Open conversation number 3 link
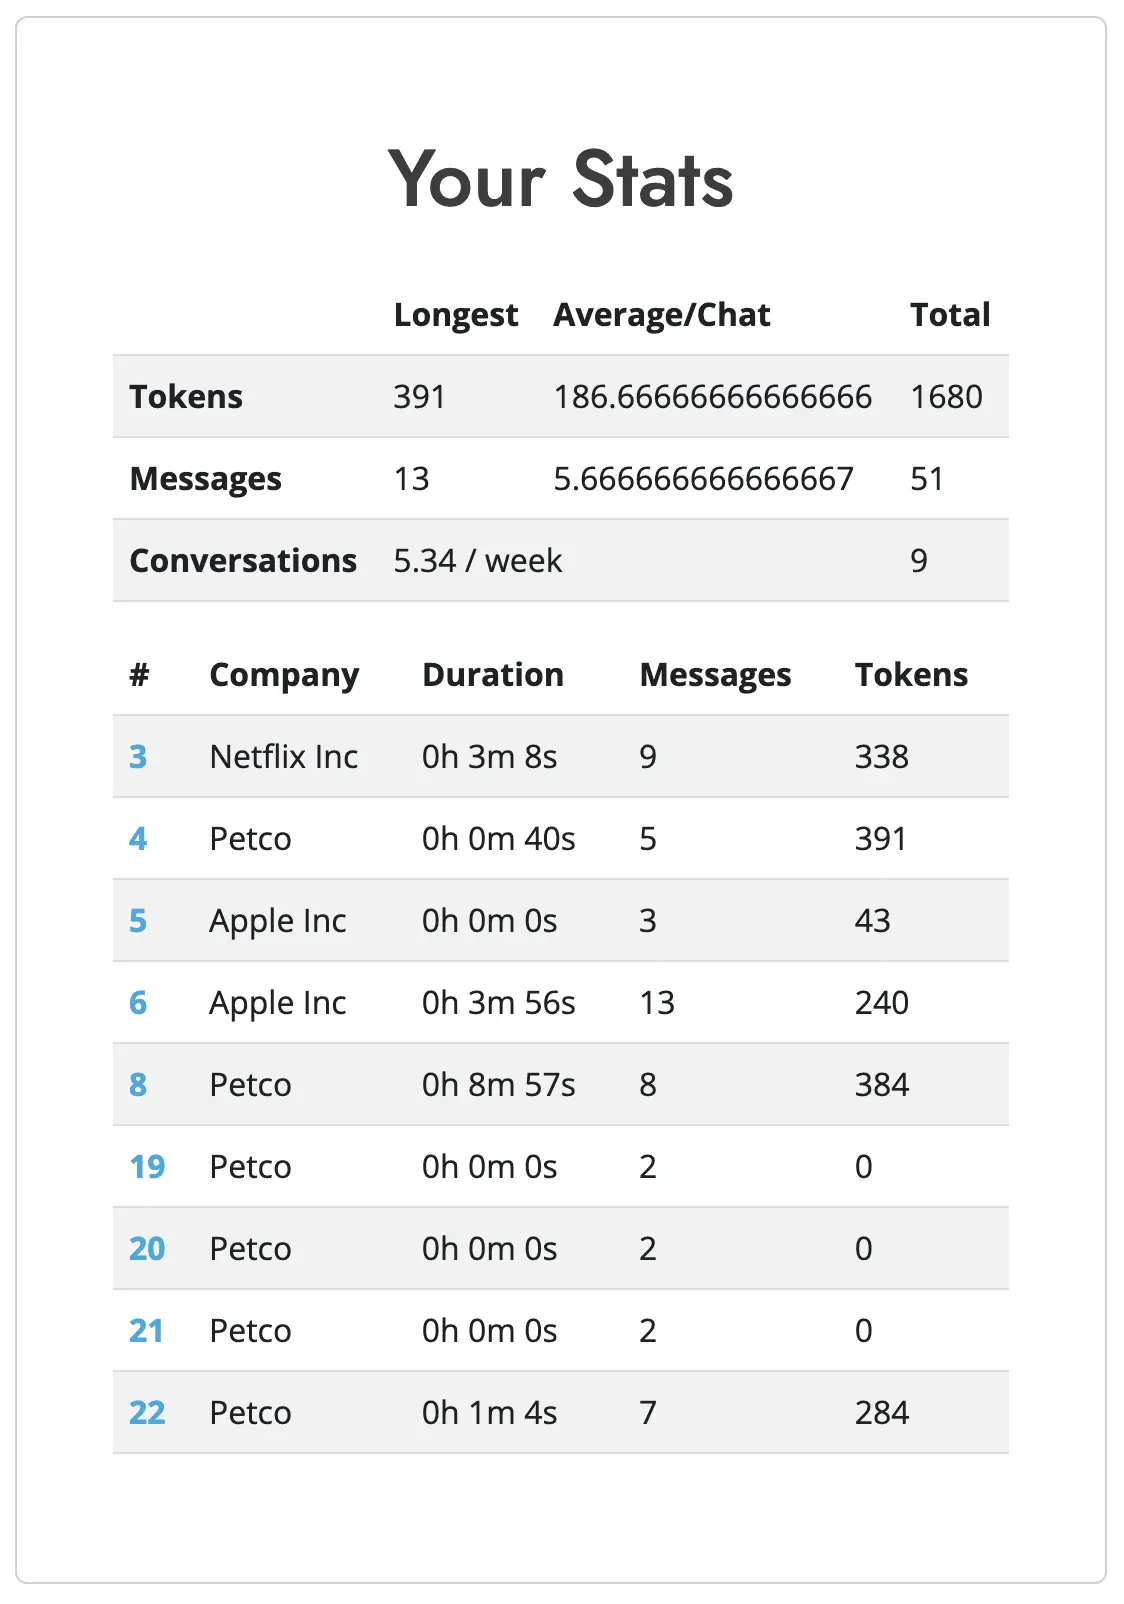This screenshot has width=1124, height=1604. pos(138,757)
